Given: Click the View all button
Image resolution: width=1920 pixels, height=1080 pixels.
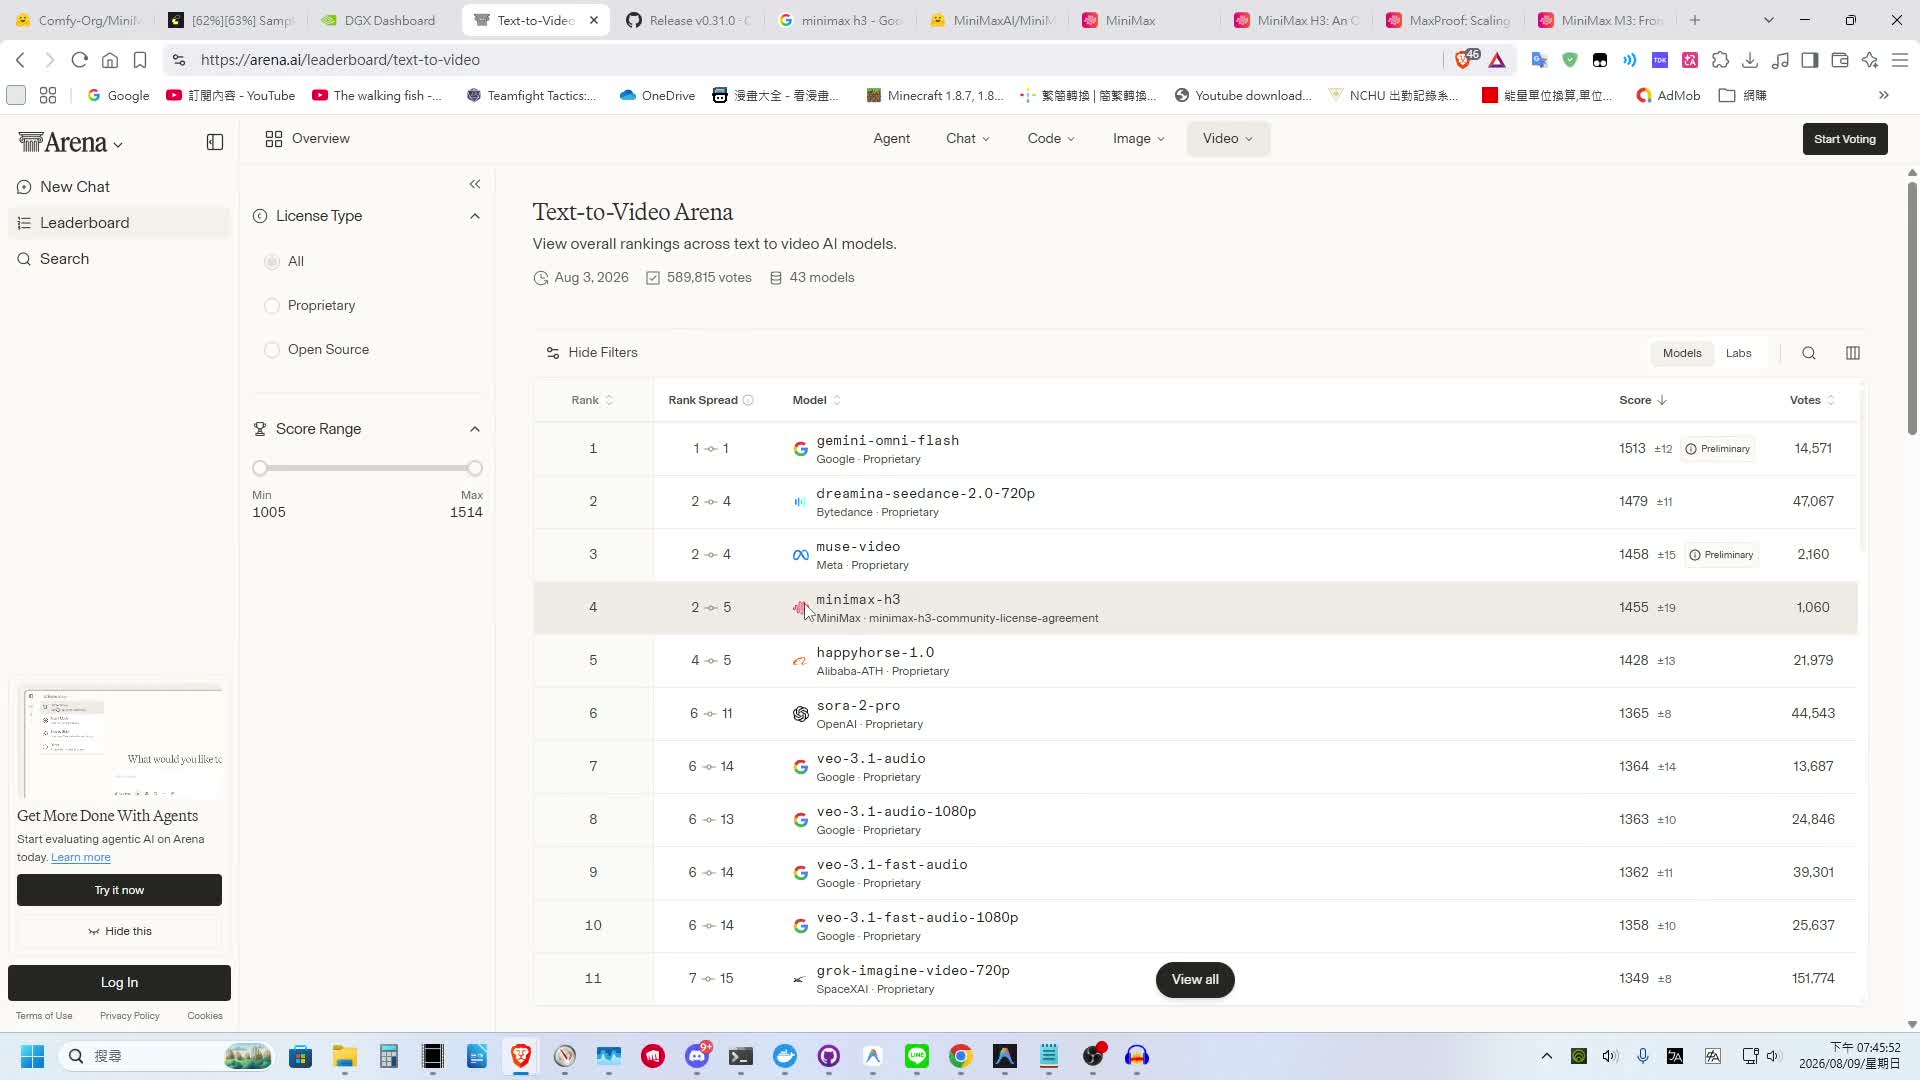Looking at the screenshot, I should click(1195, 980).
